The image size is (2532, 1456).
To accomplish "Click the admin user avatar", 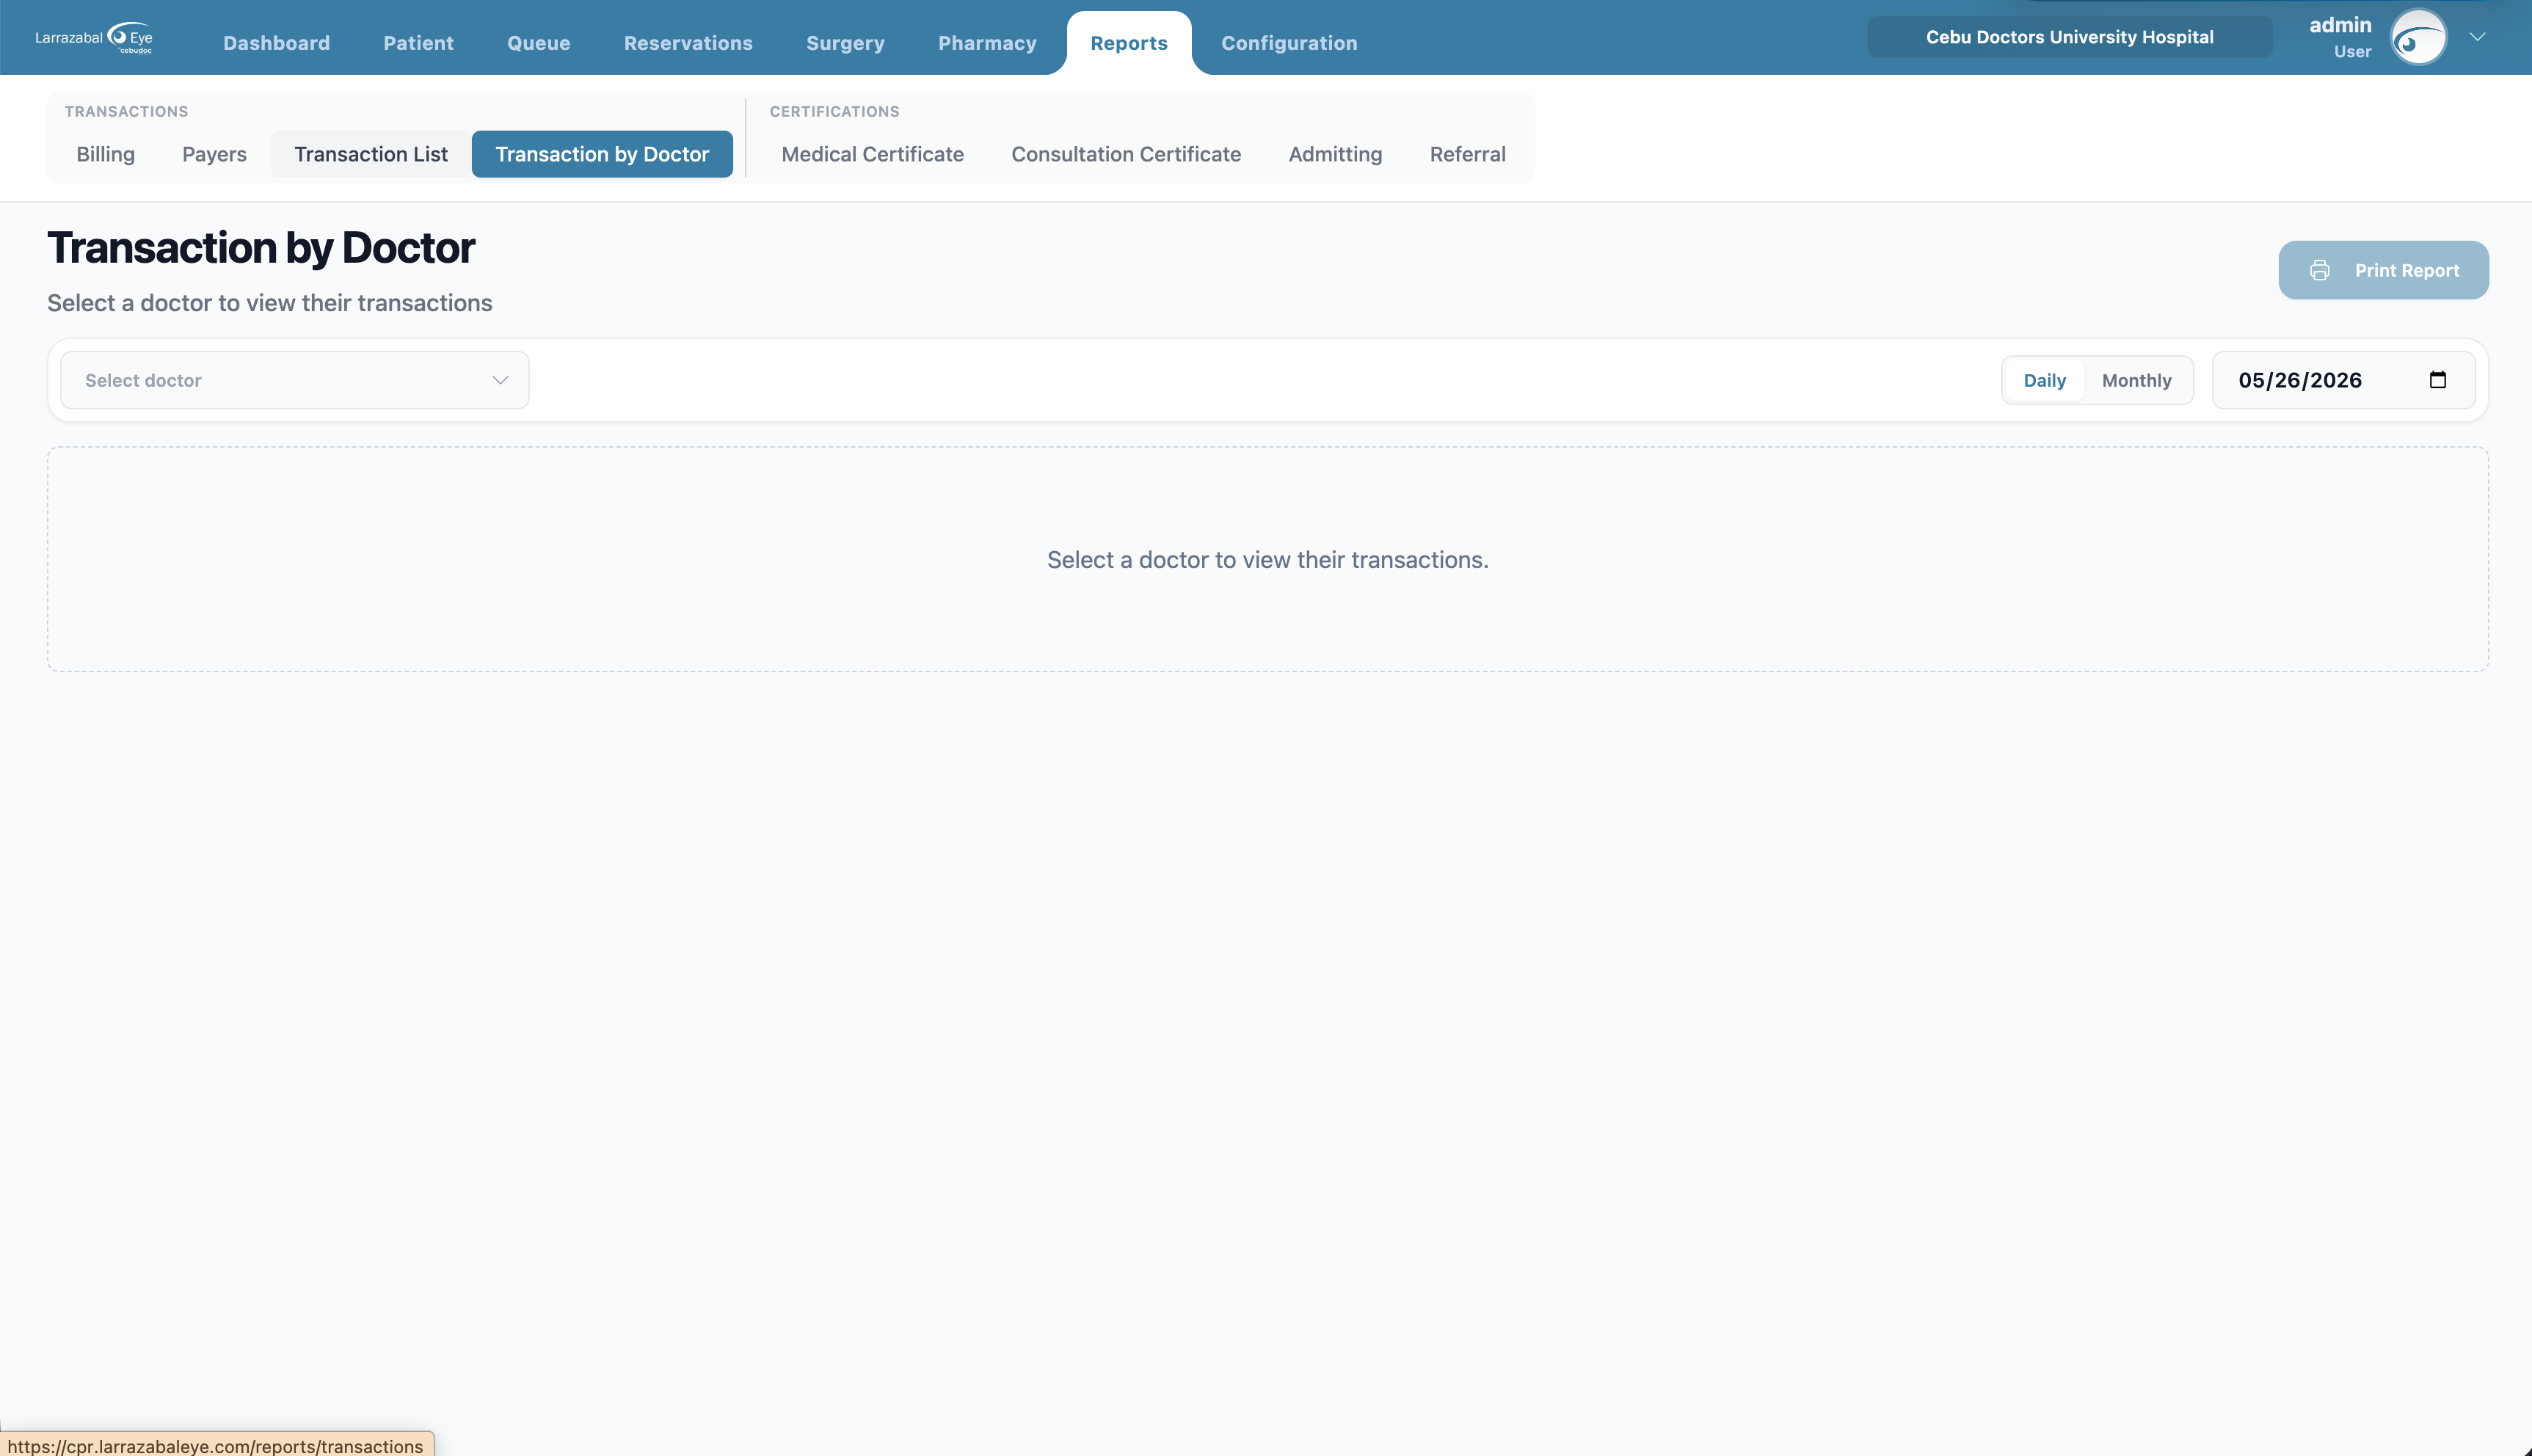I will pyautogui.click(x=2418, y=38).
